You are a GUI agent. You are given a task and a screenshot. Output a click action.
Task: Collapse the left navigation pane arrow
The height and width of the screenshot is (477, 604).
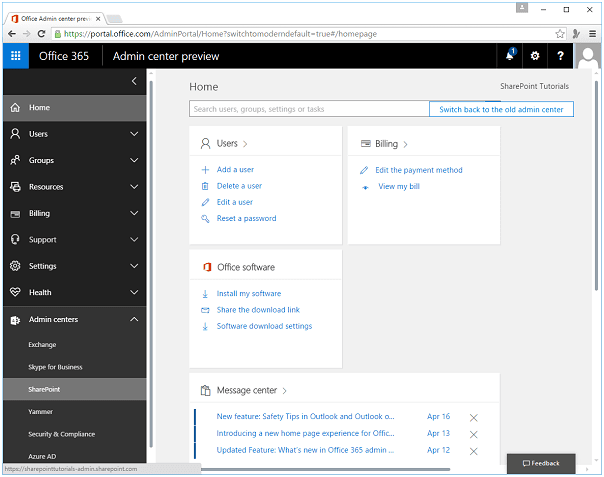pos(134,81)
